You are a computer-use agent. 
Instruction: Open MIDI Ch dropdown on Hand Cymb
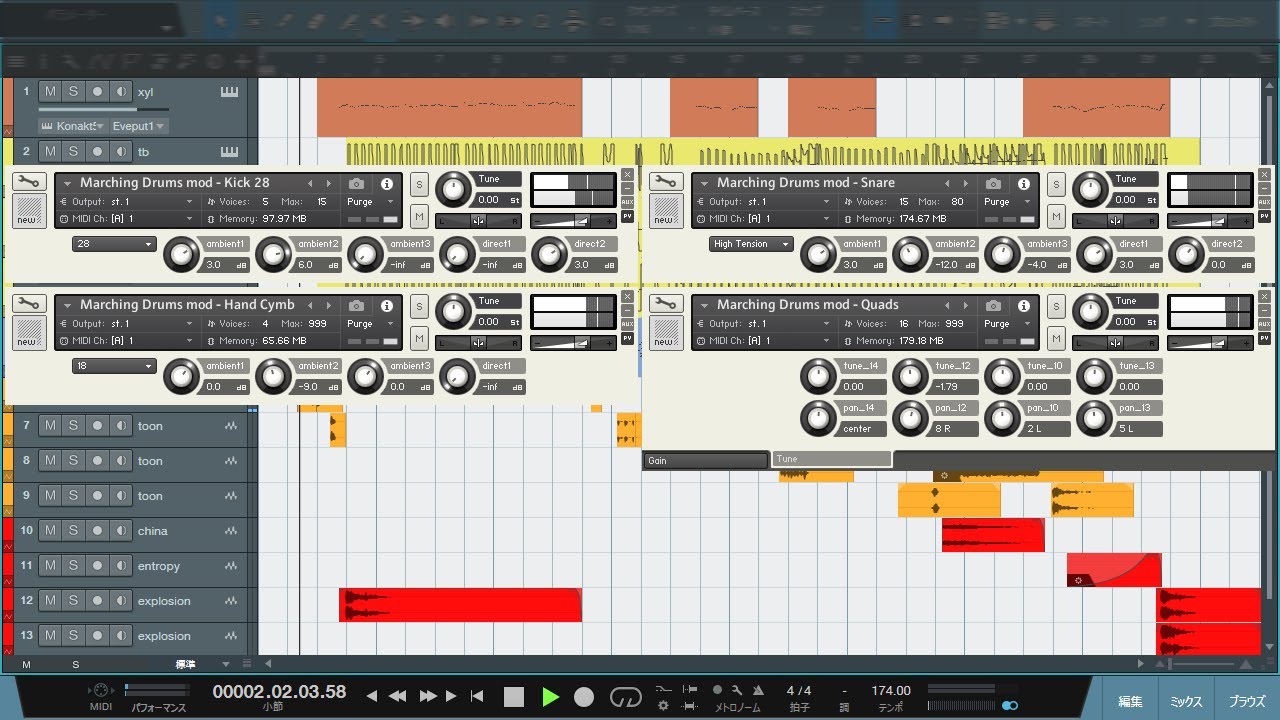pos(127,340)
